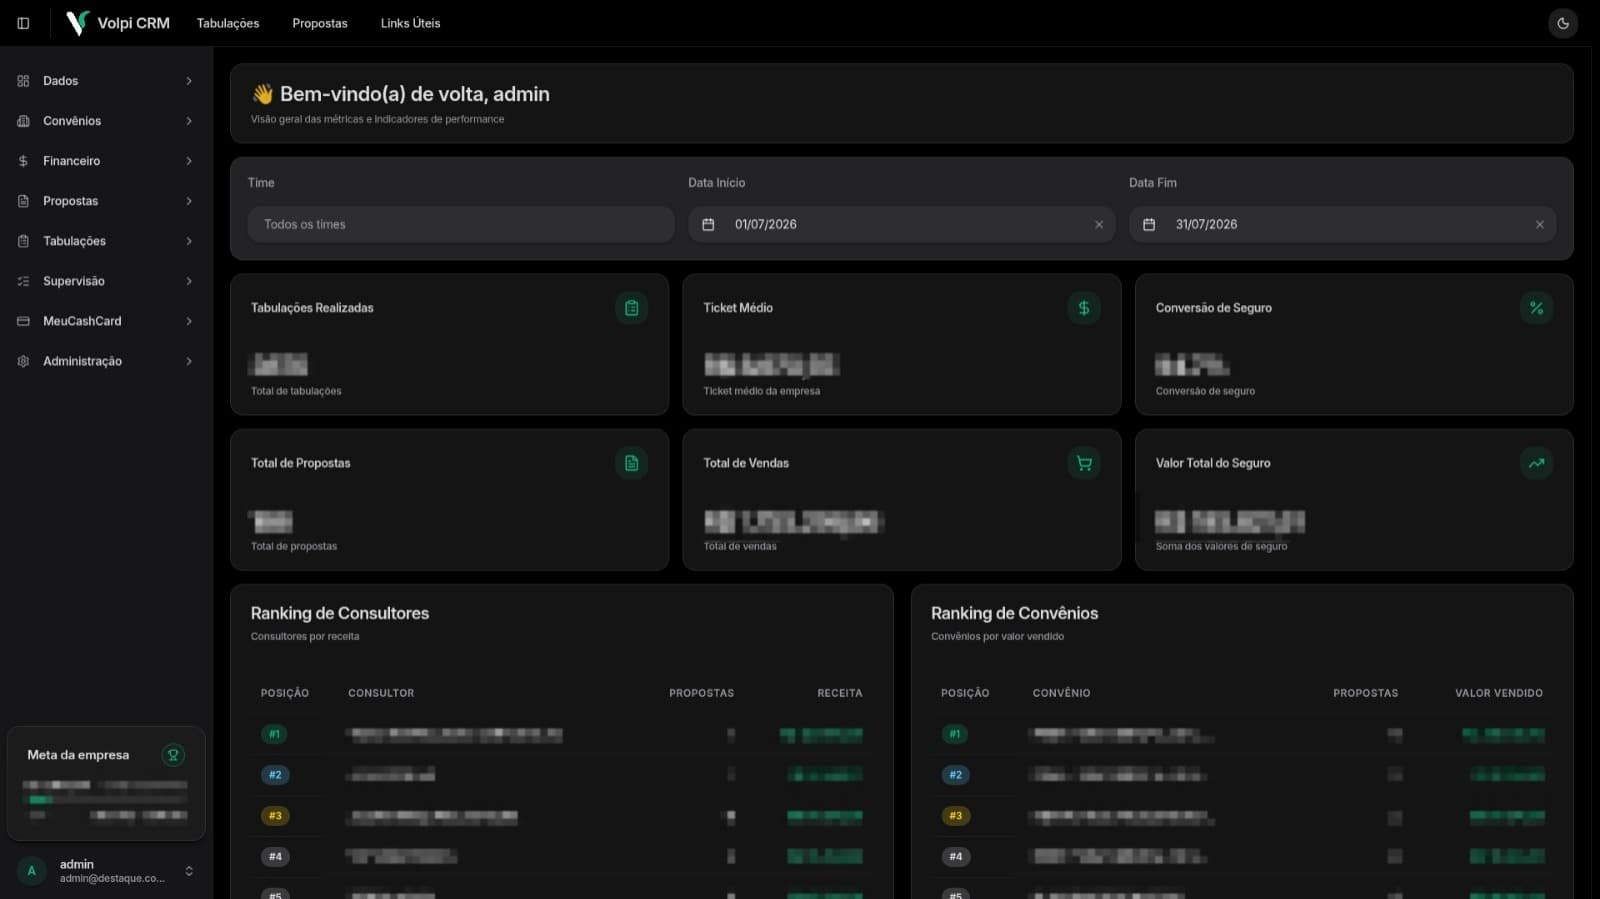Image resolution: width=1600 pixels, height=899 pixels.
Task: Click the admin avatar circle
Action: (x=31, y=871)
